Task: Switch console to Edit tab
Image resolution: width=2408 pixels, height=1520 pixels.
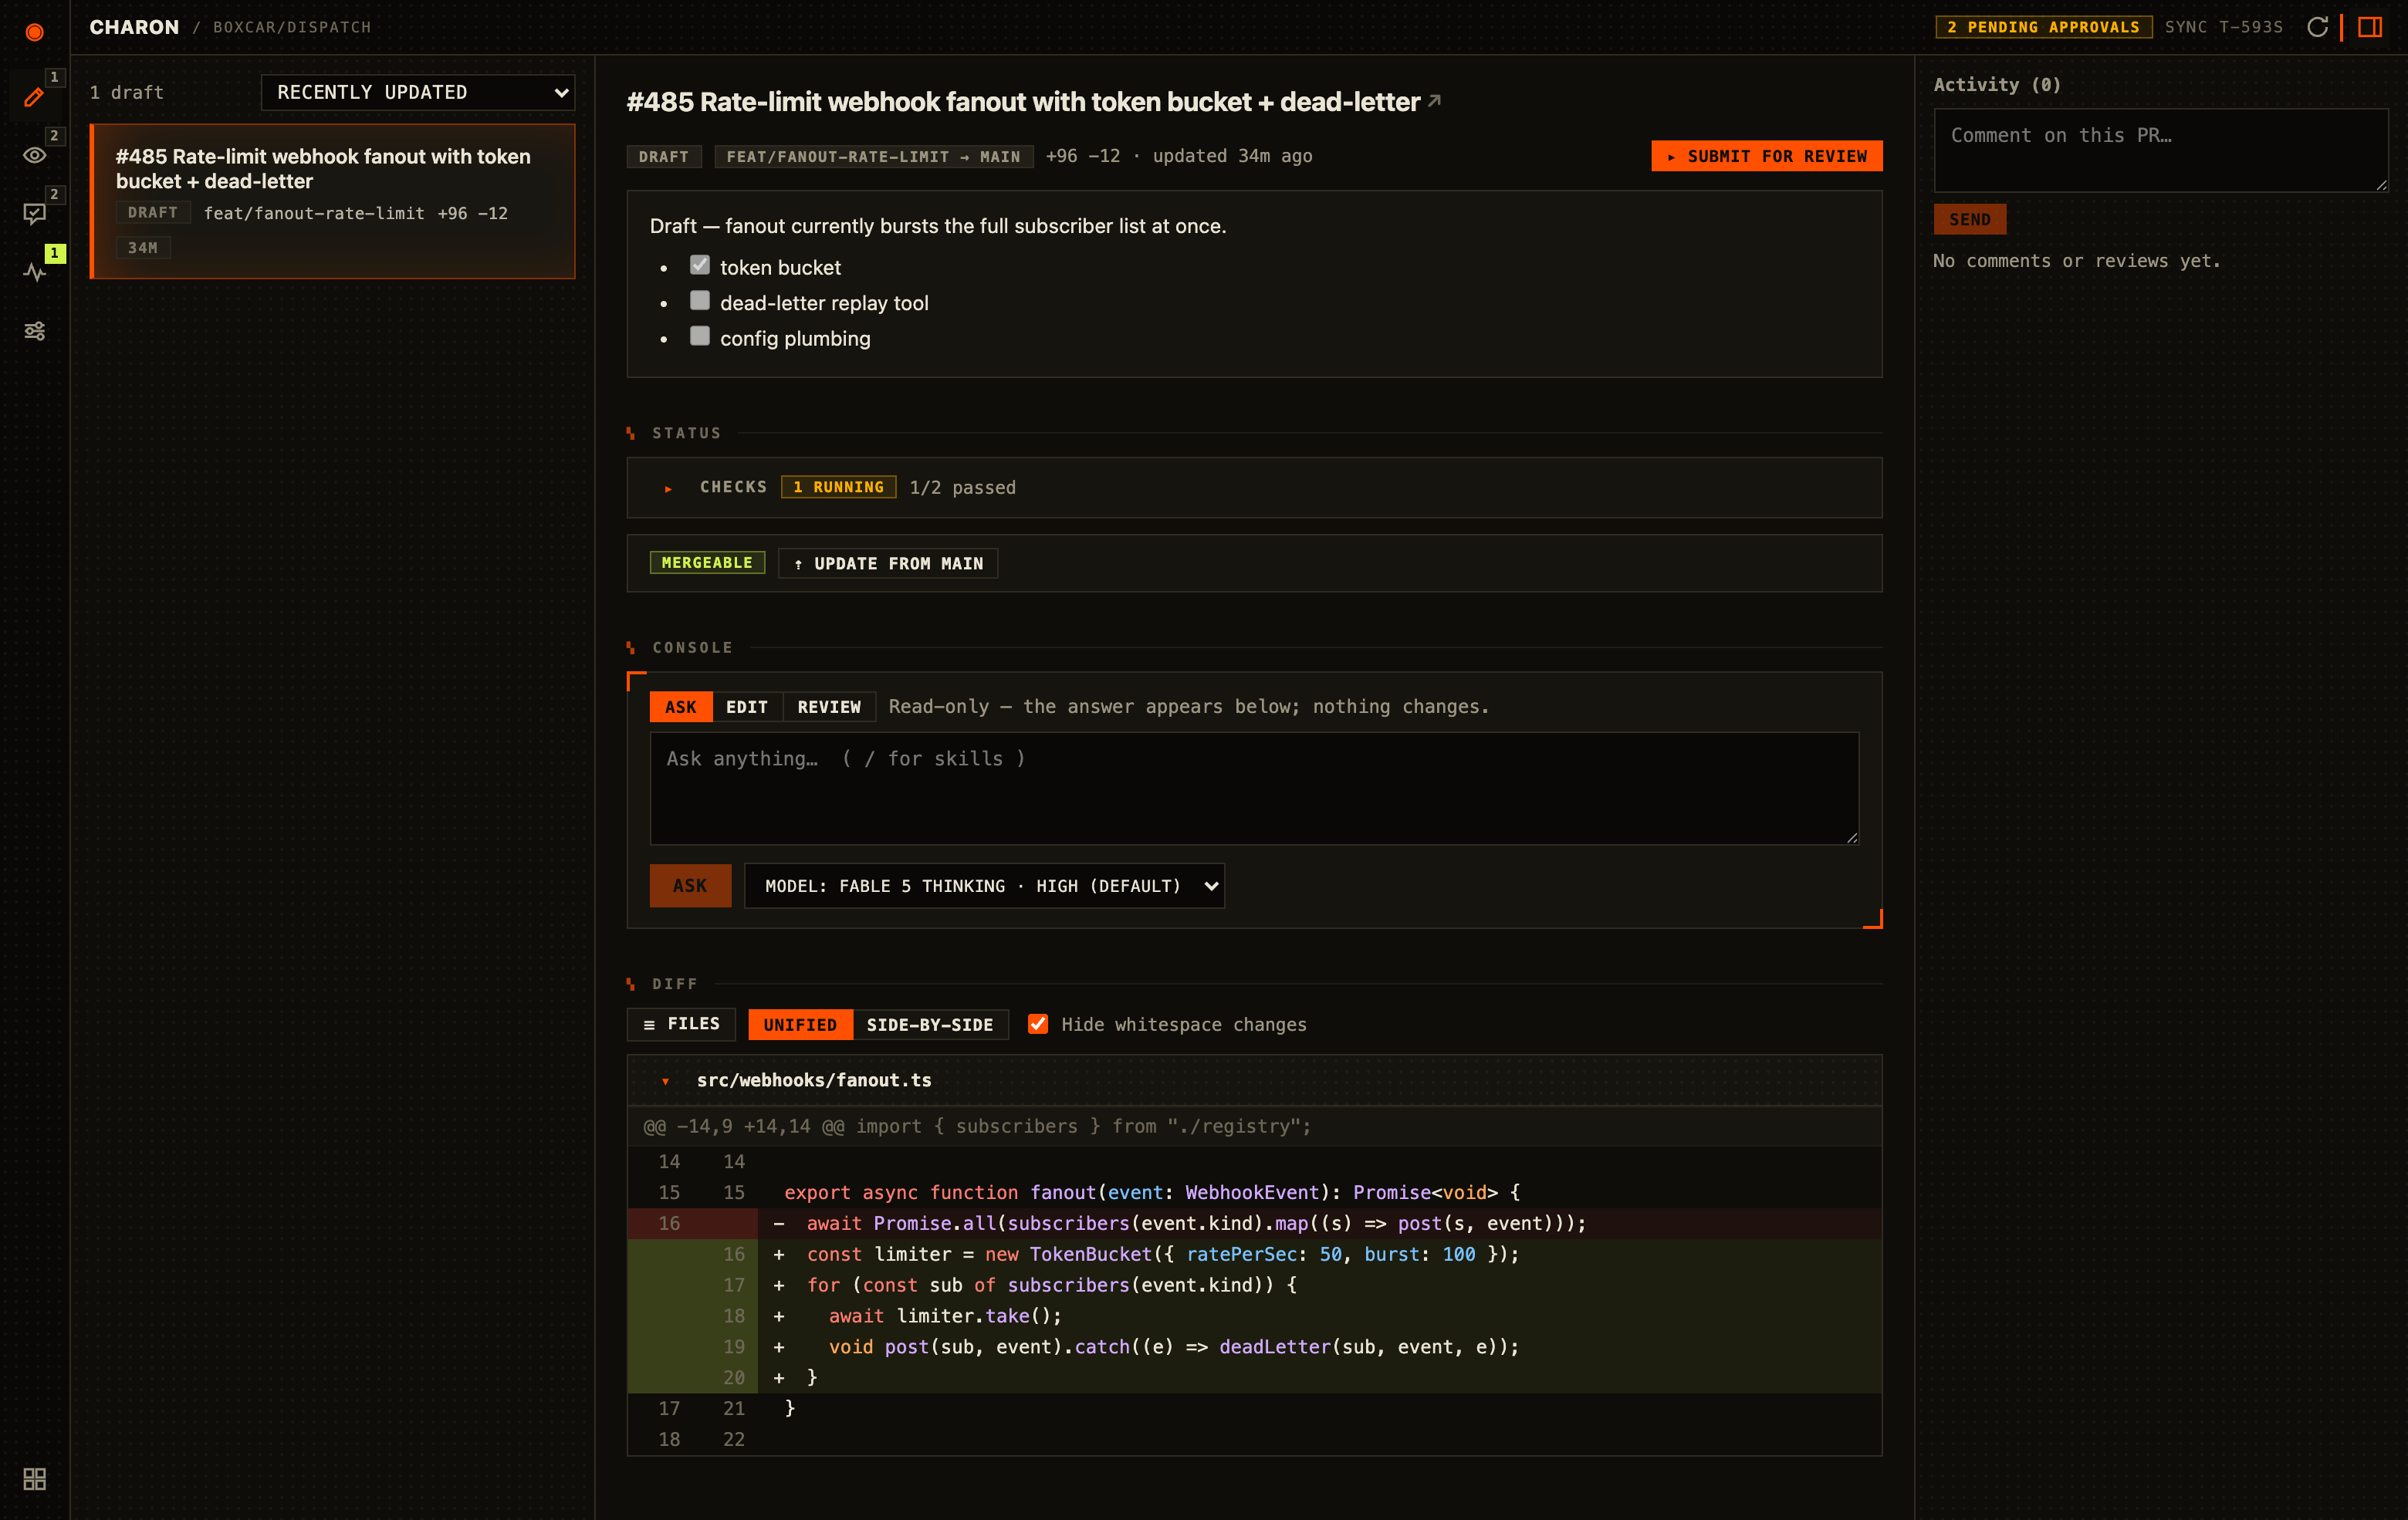Action: (x=746, y=707)
